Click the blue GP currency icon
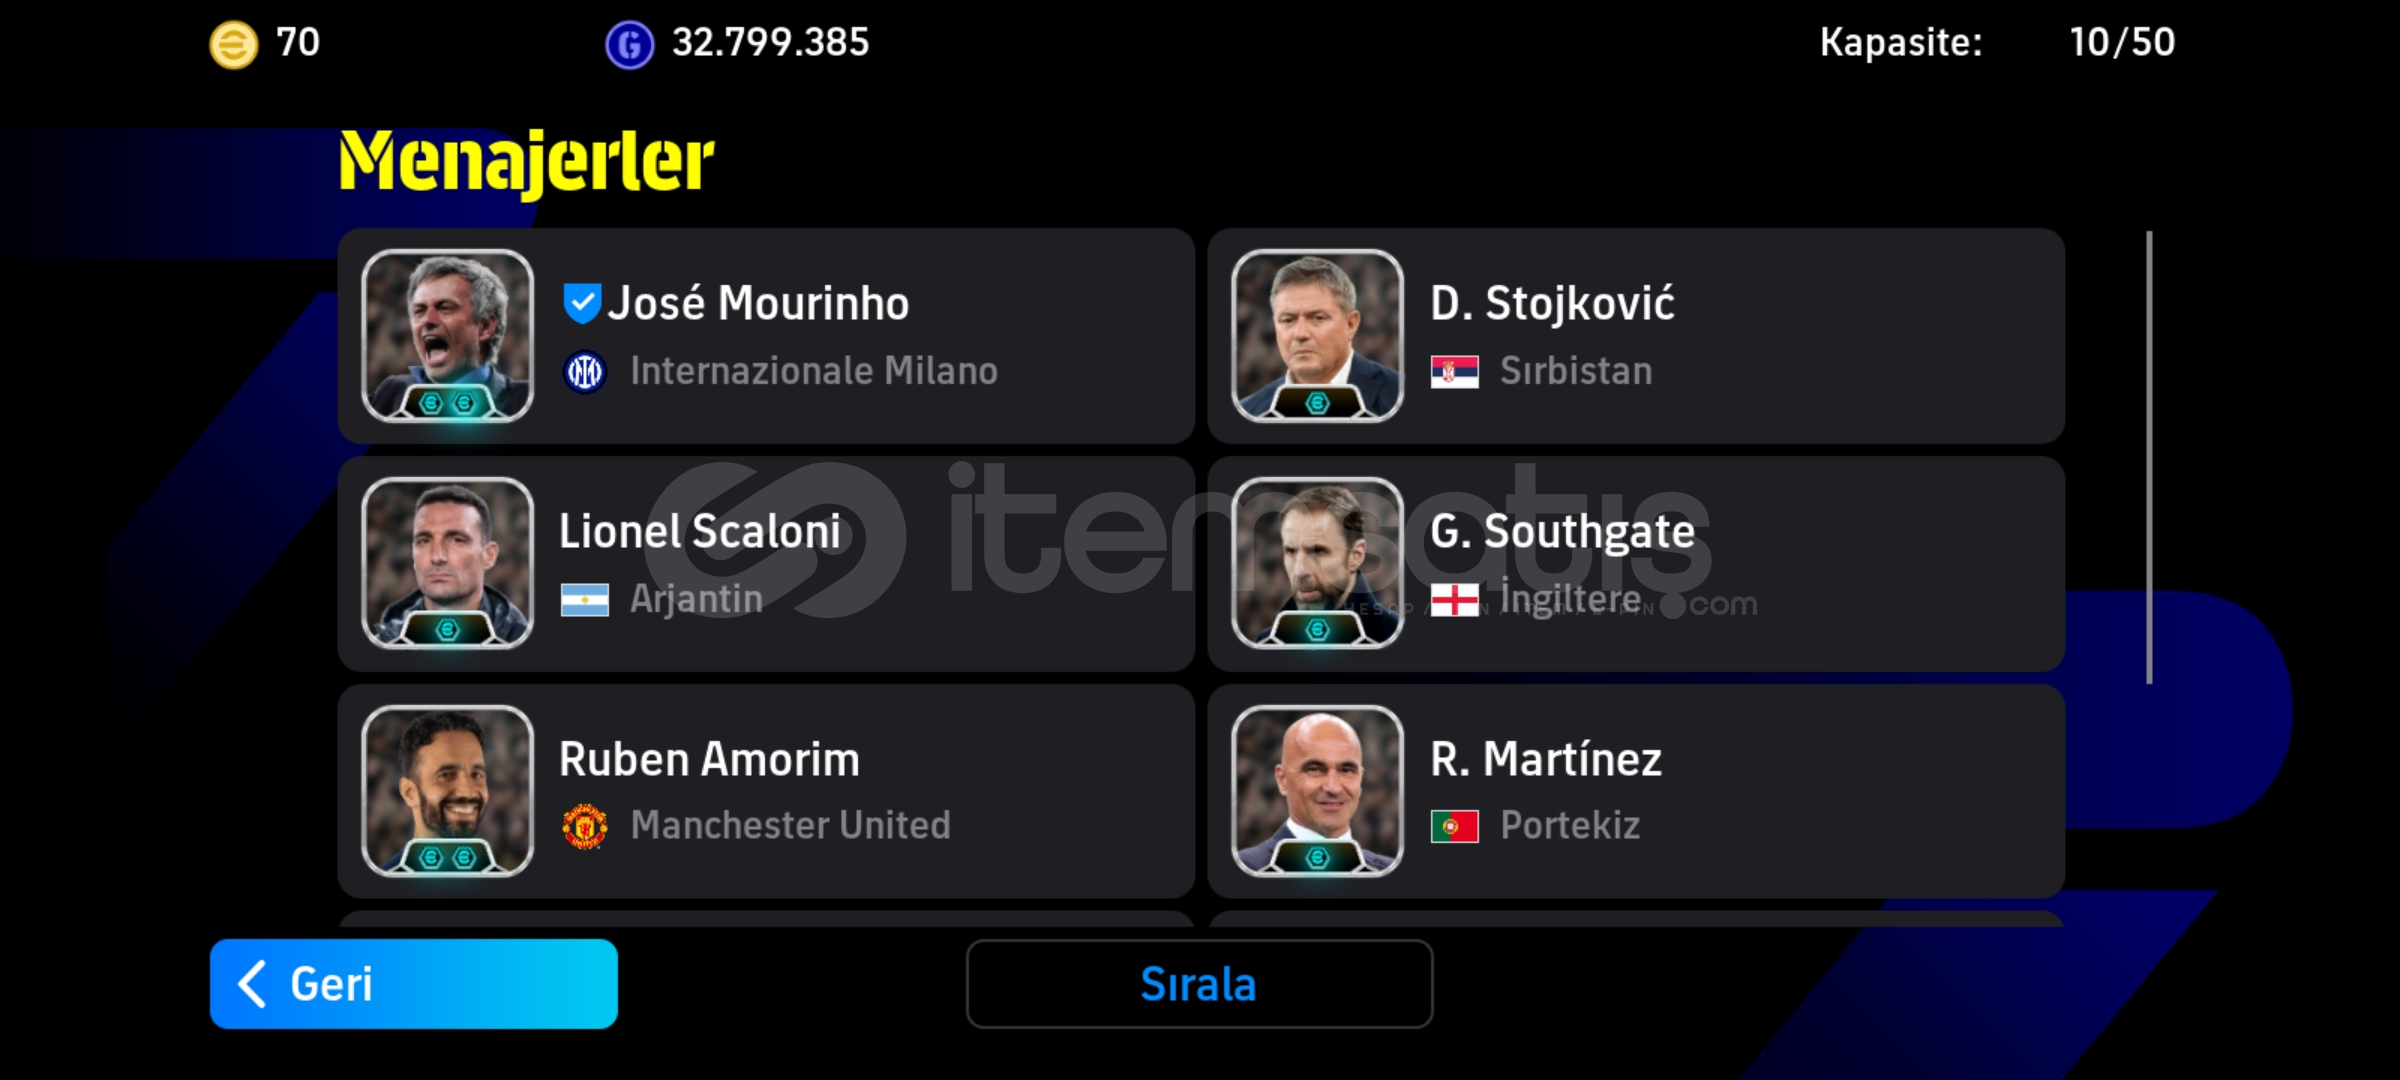The image size is (2400, 1080). [629, 45]
